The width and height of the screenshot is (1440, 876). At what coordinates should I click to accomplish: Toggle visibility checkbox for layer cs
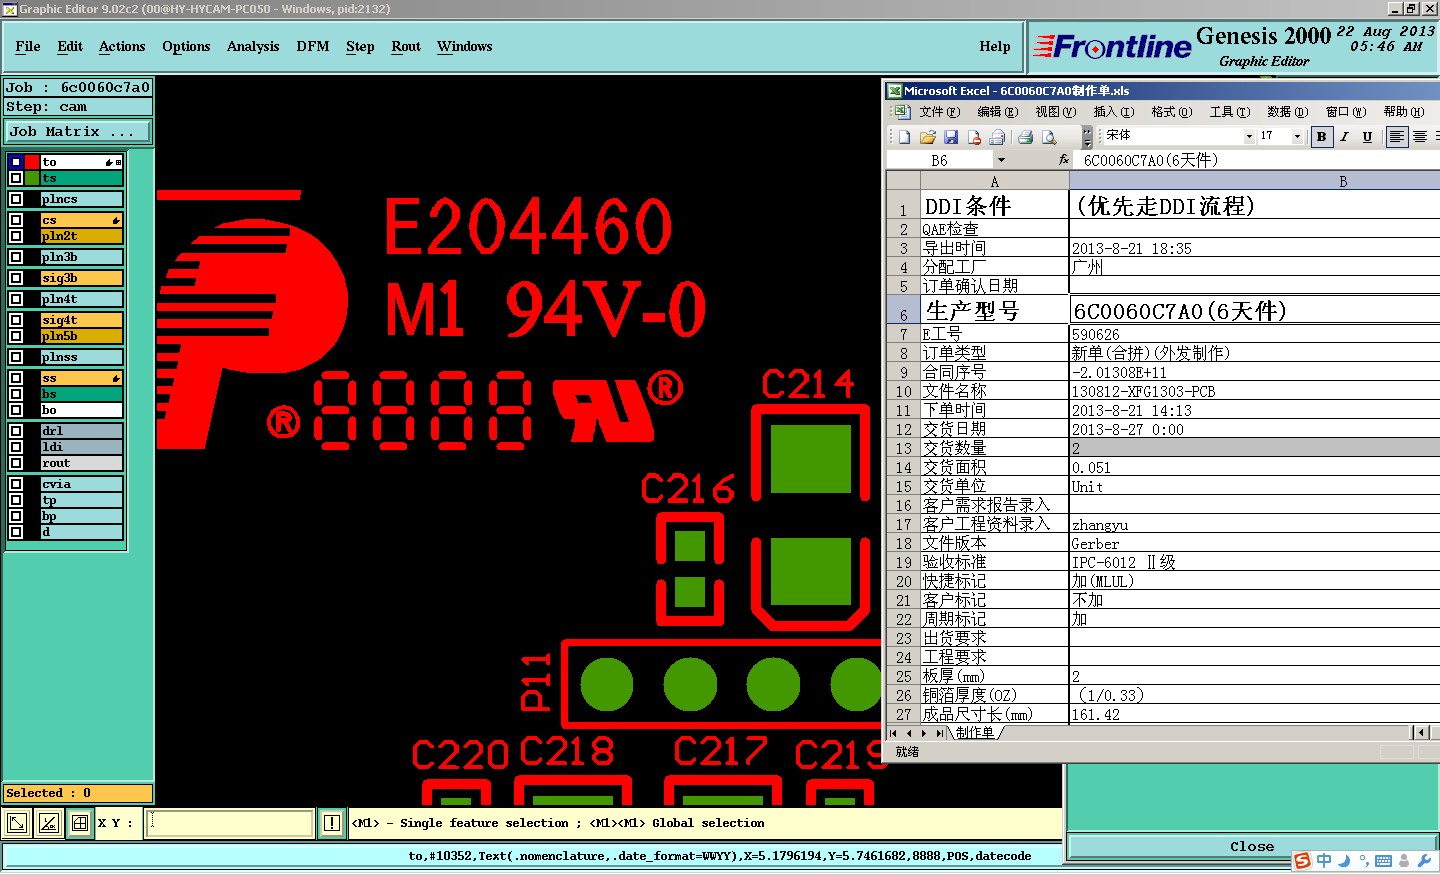pyautogui.click(x=16, y=220)
